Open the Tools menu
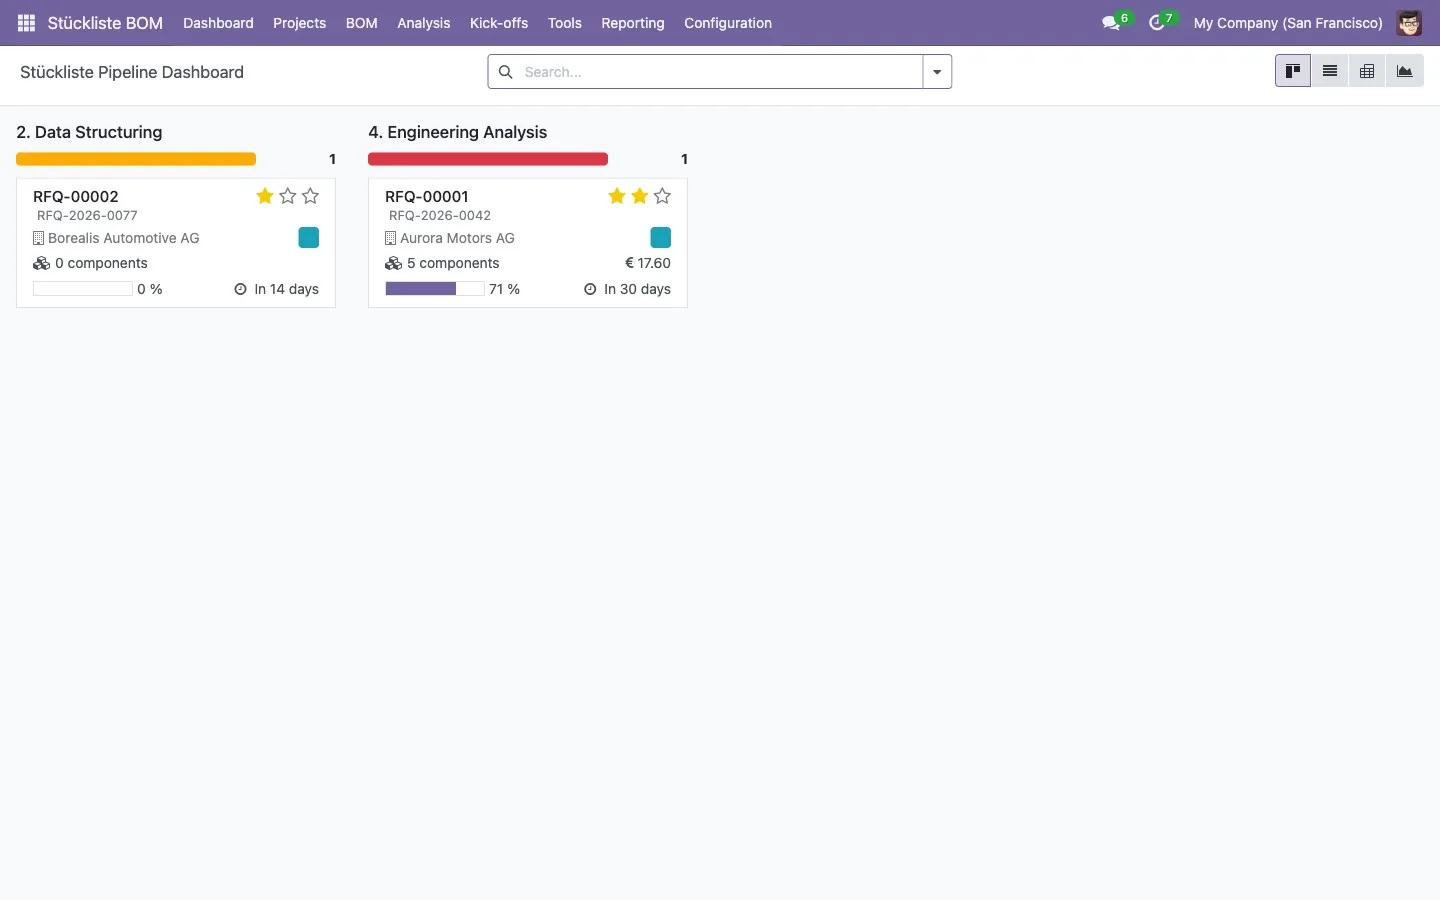 coord(564,23)
